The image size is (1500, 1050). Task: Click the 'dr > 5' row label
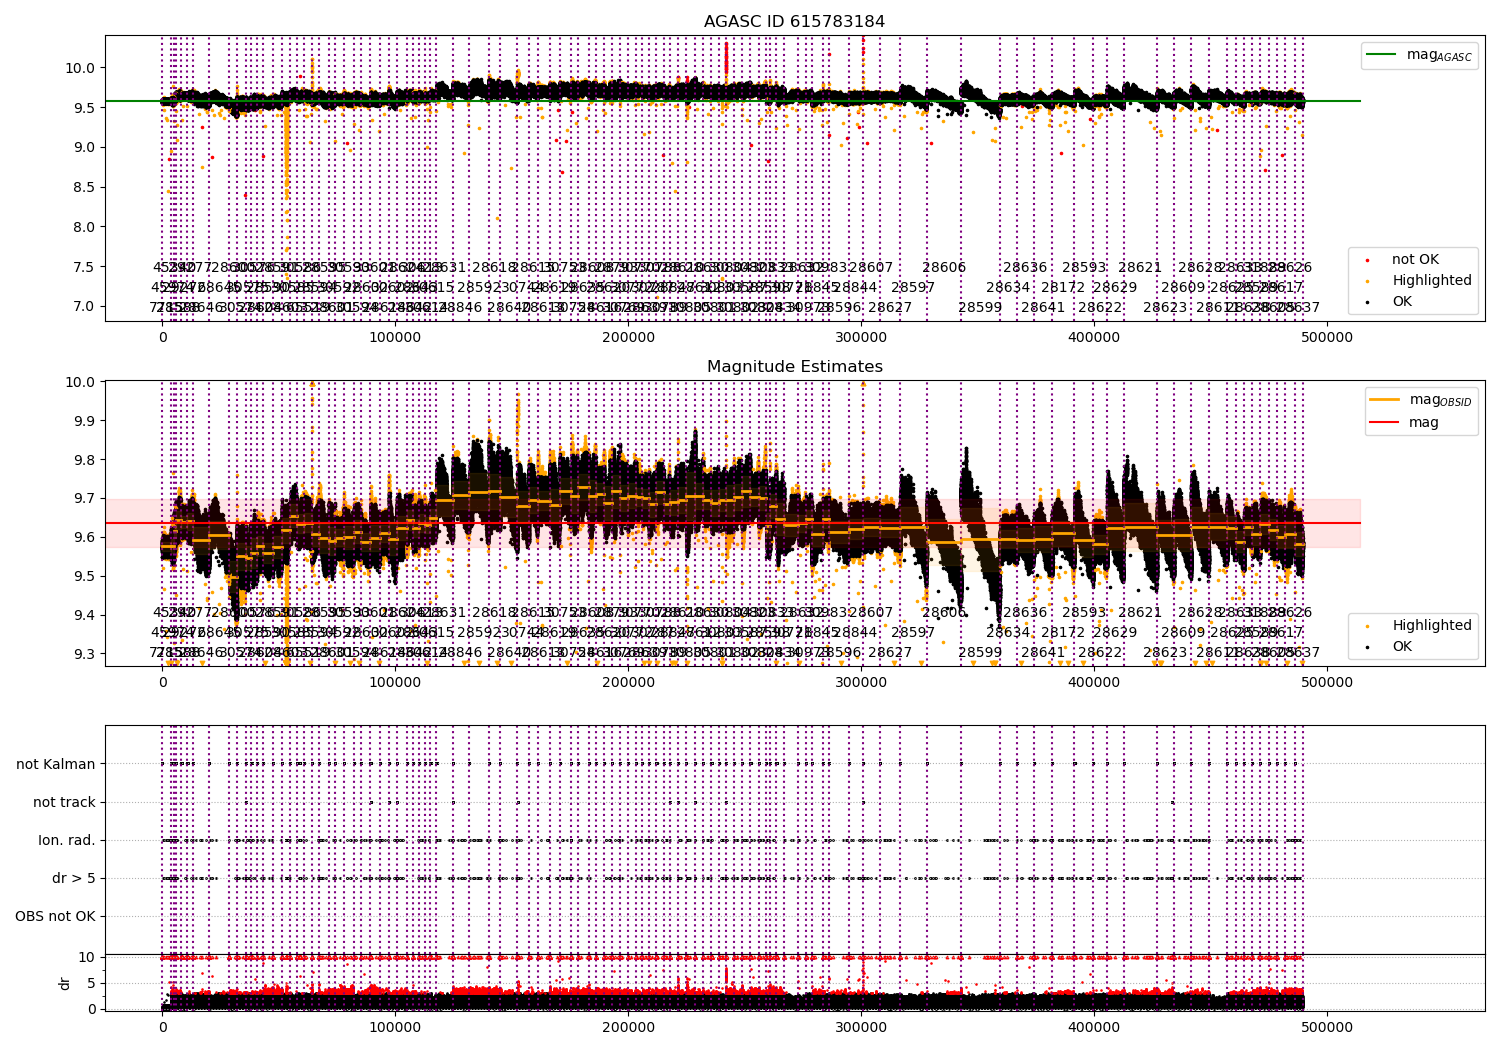(74, 878)
